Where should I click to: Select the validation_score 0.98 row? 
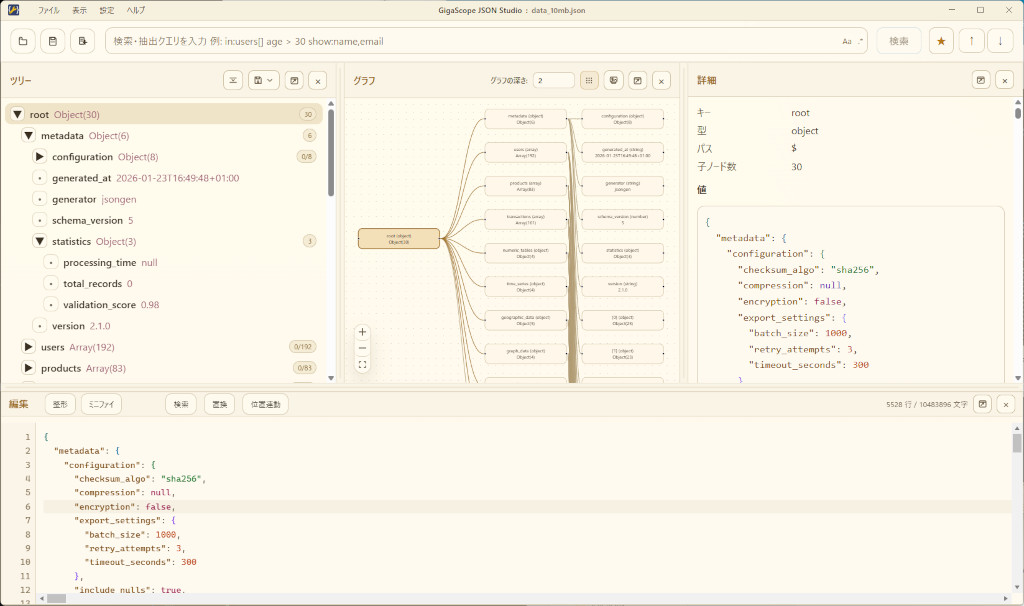pos(180,304)
